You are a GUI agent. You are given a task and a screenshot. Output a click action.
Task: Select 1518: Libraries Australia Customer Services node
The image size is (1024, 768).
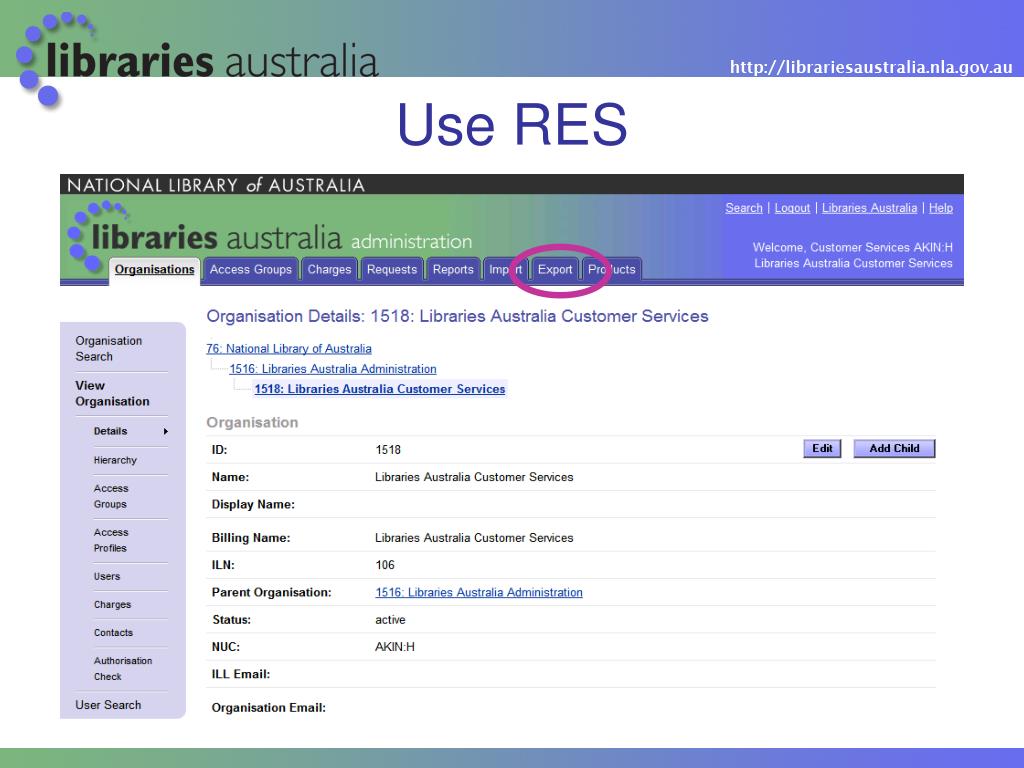[x=380, y=389]
